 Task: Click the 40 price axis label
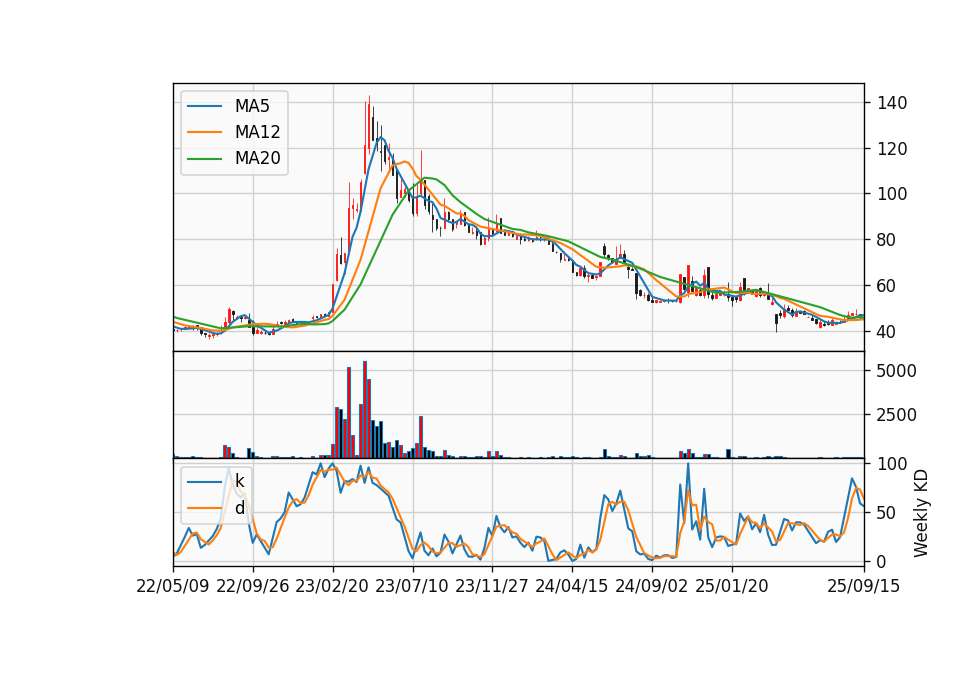(887, 332)
